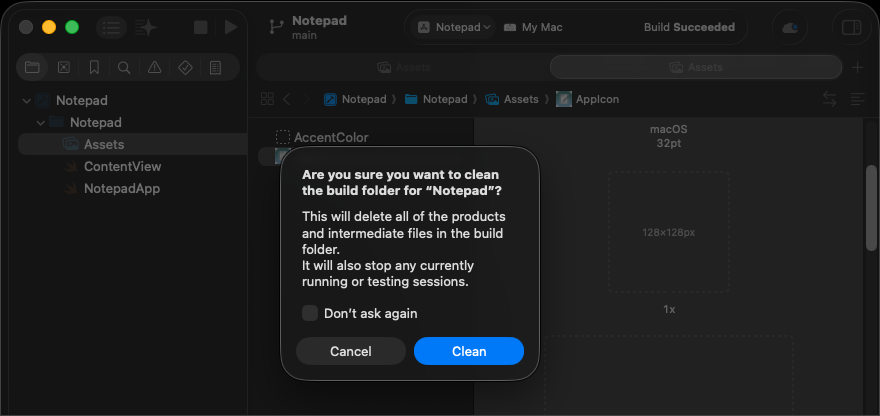Open the Notepad scheme dropdown
This screenshot has width=880, height=416.
click(x=453, y=27)
